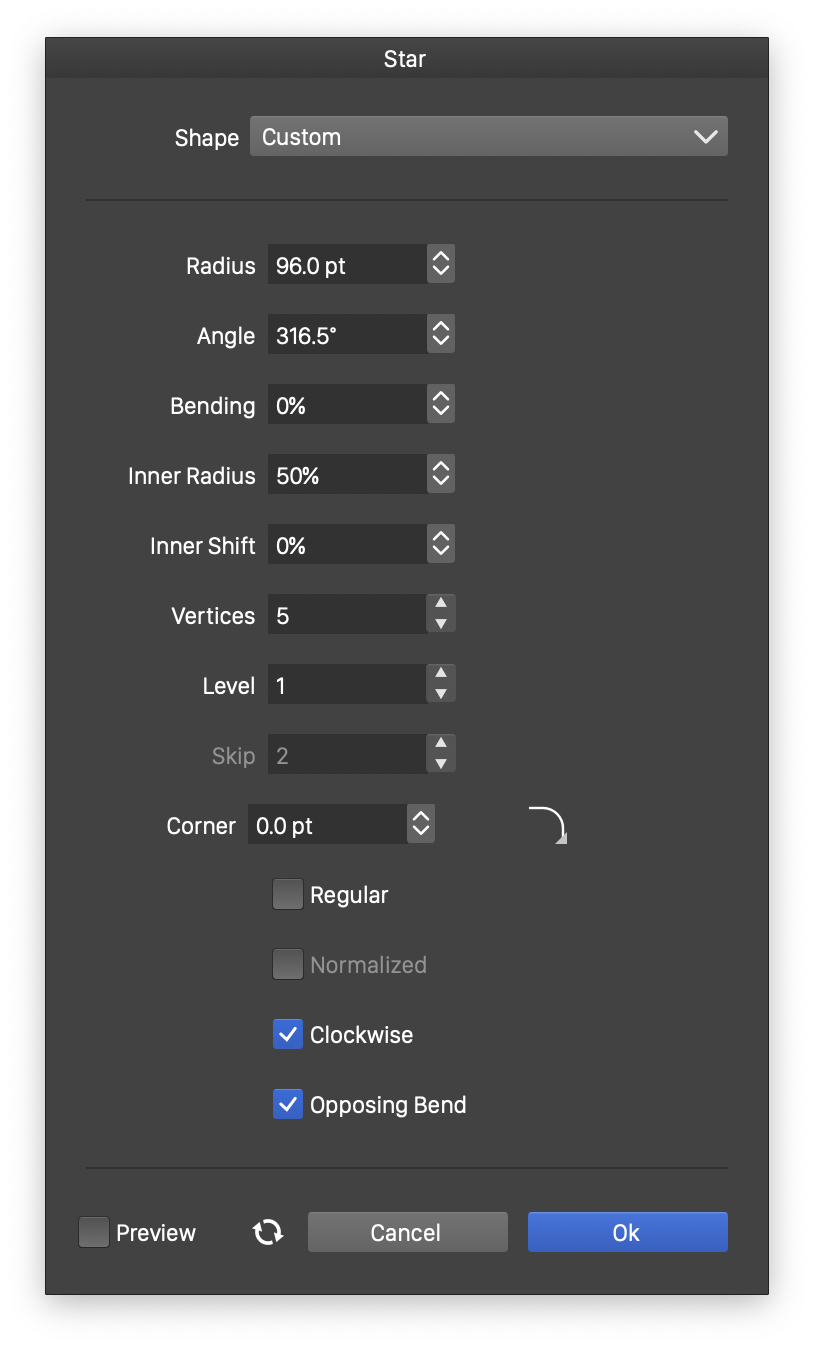Click the Inner Shift stepper arrows
Screen dimensions: 814x1348
[x=441, y=545]
